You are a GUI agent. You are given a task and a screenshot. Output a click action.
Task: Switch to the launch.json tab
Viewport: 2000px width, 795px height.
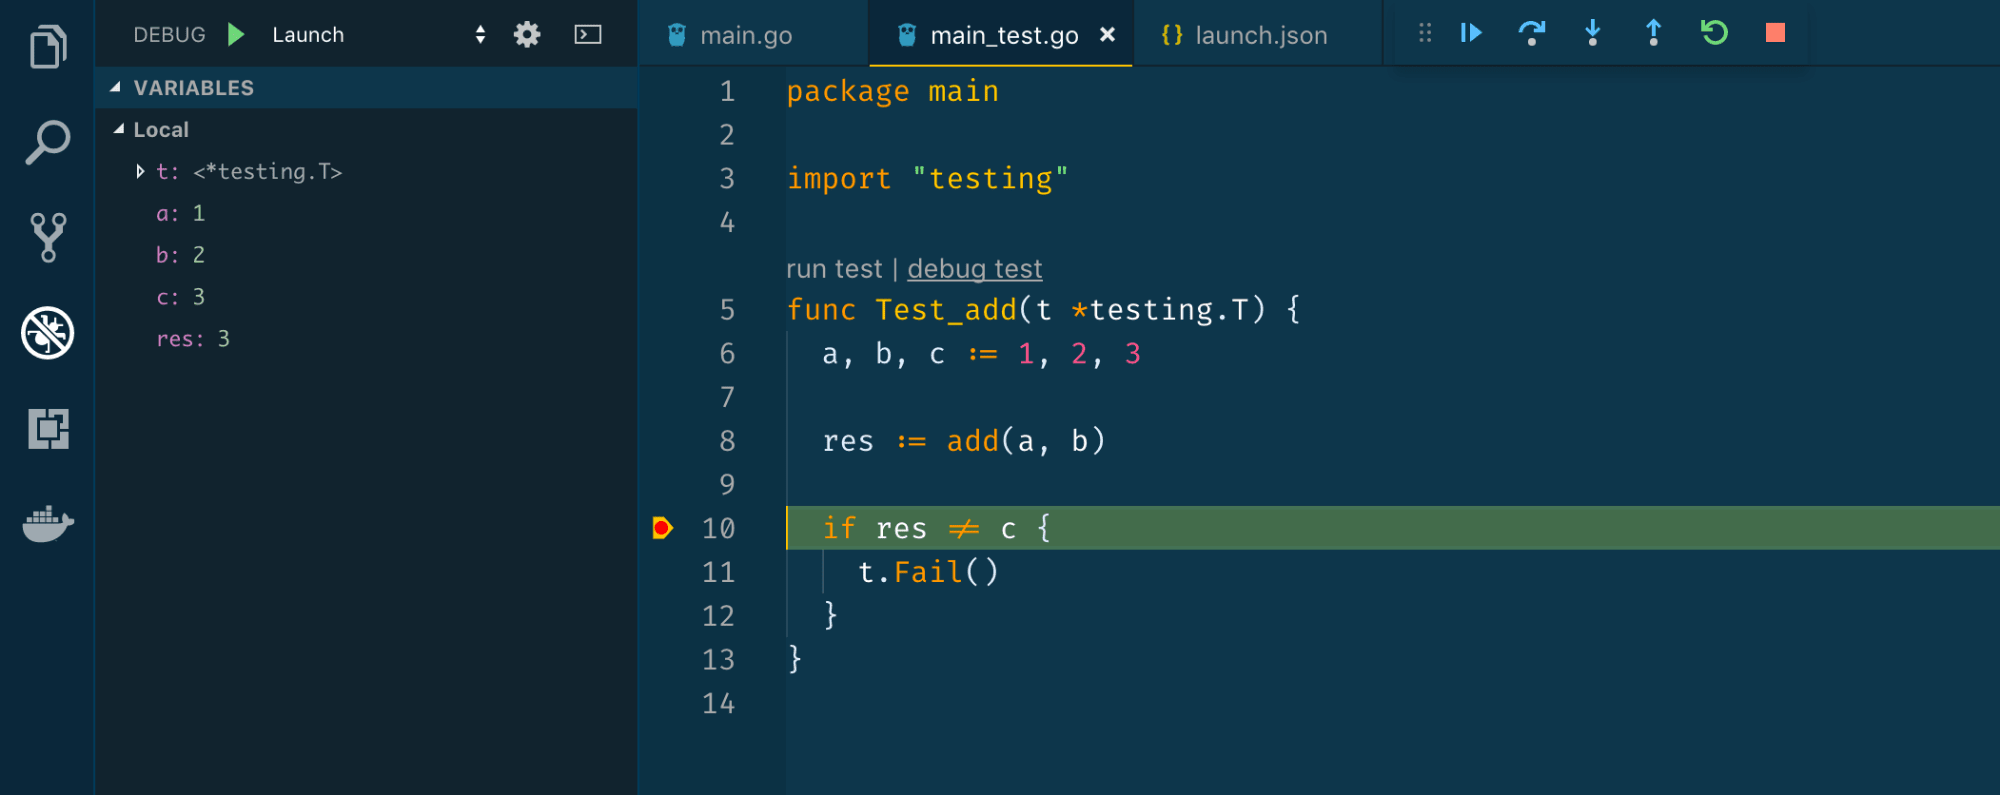[1260, 35]
